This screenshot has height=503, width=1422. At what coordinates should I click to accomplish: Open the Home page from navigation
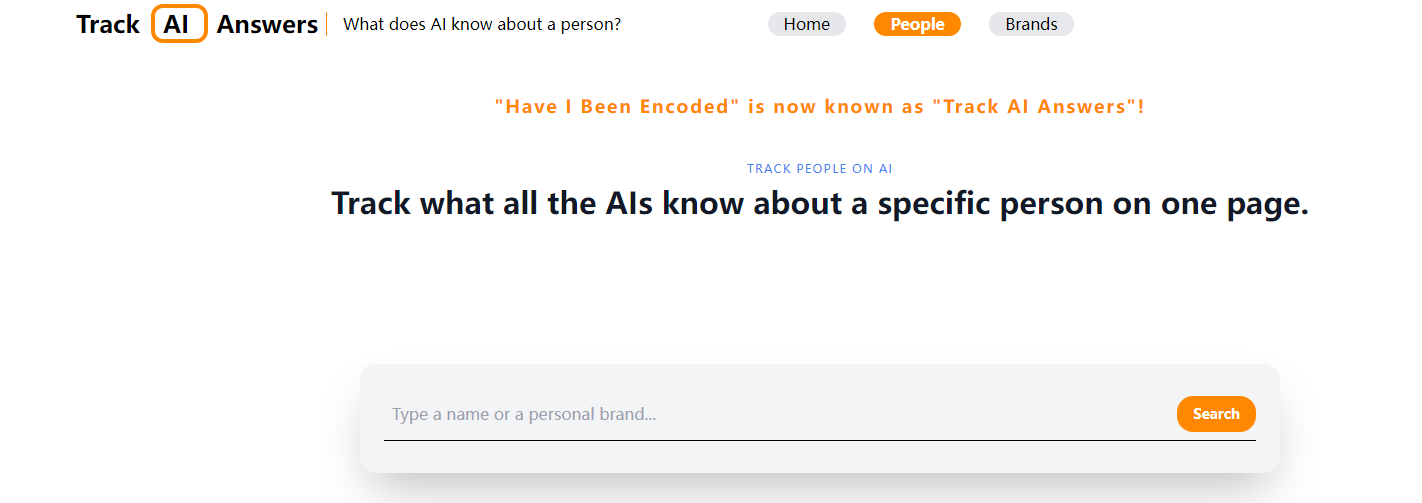(807, 24)
